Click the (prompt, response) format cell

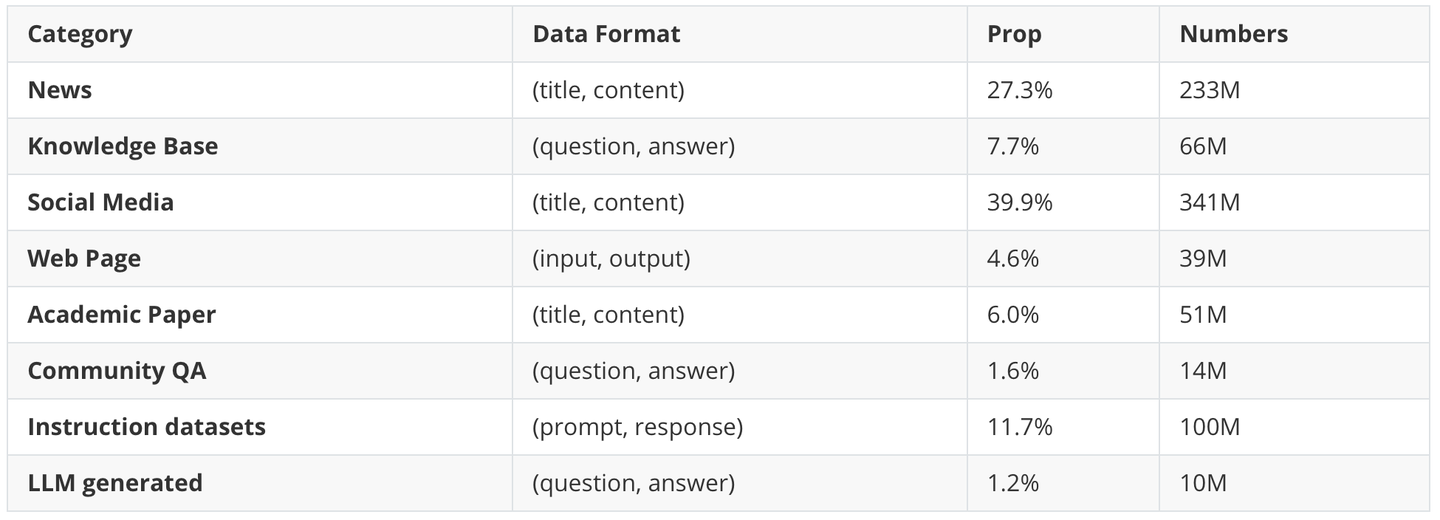tap(637, 426)
